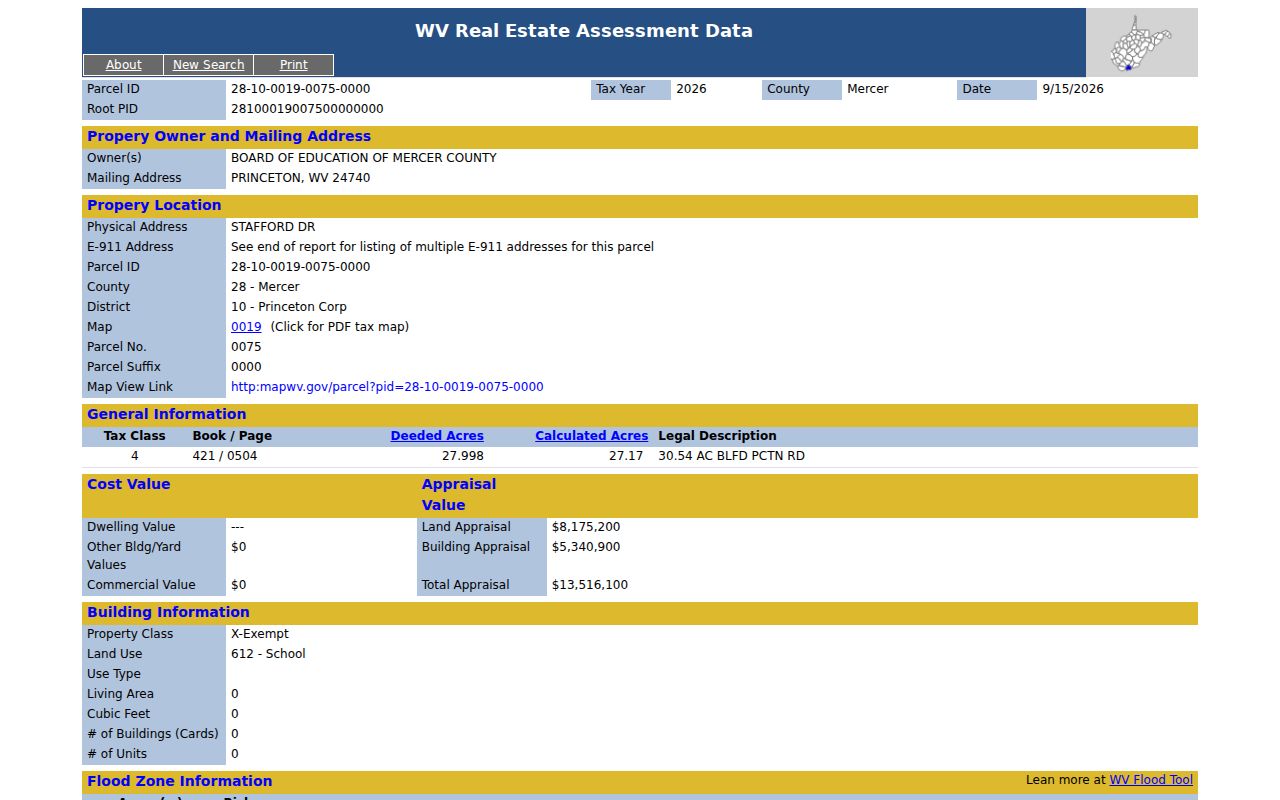The width and height of the screenshot is (1280, 800).
Task: Click the Propery Location section heading
Action: click(x=154, y=205)
